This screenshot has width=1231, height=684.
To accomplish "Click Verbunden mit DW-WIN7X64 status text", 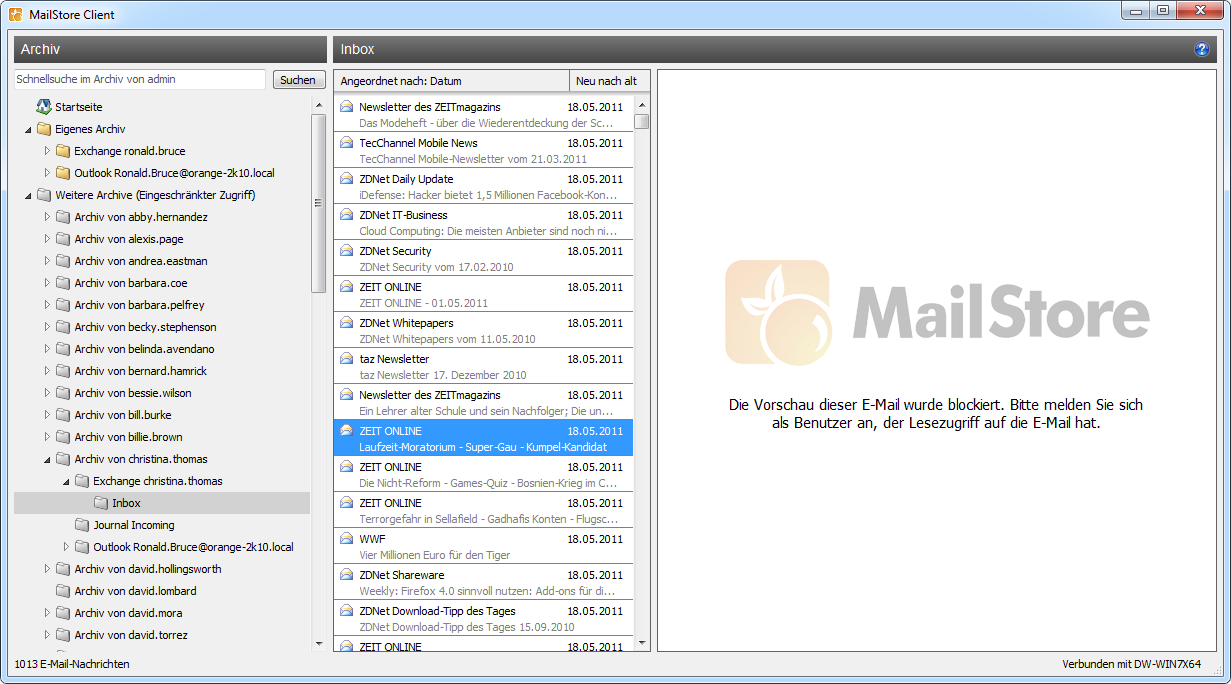I will [x=1131, y=664].
